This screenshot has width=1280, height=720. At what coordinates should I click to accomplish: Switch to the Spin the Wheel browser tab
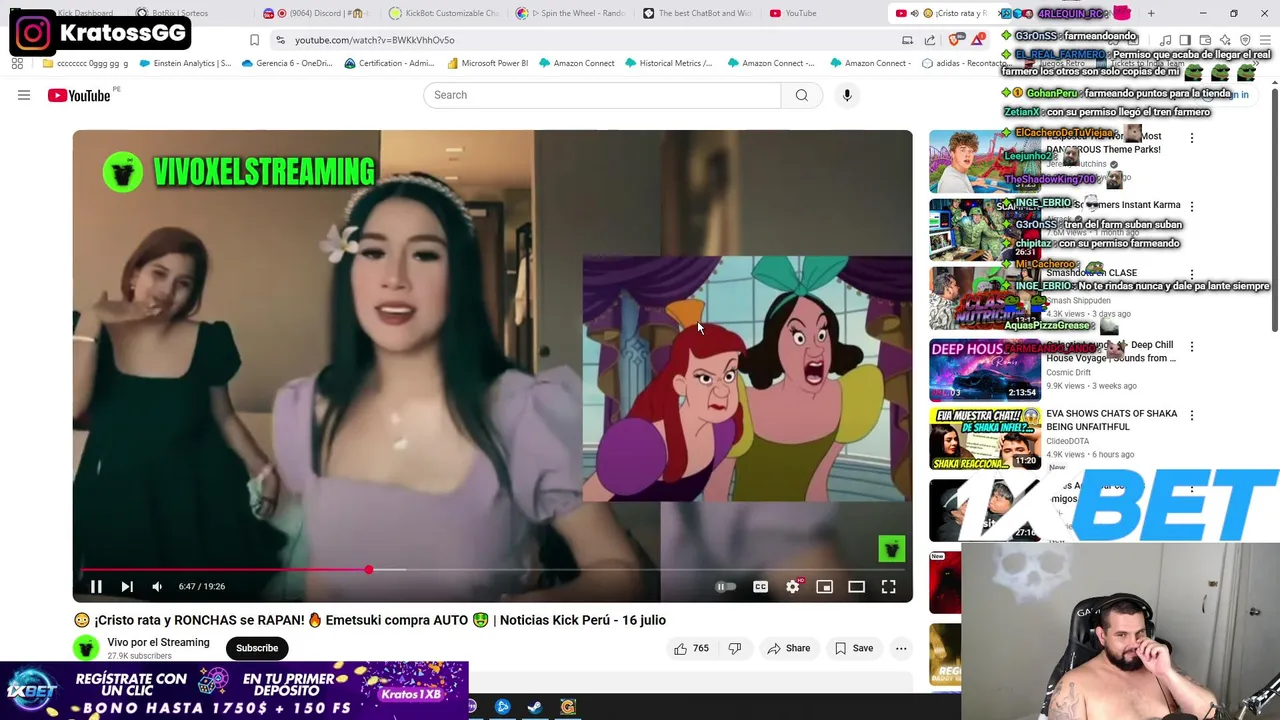(x=571, y=13)
